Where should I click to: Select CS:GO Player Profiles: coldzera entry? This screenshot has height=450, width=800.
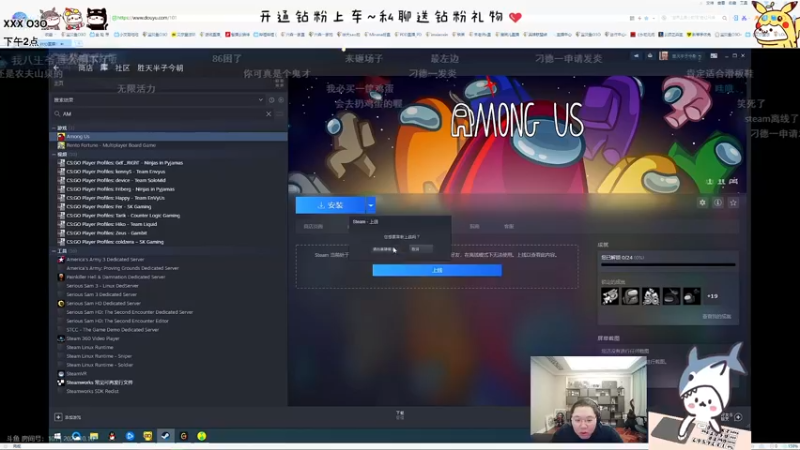(x=168, y=242)
